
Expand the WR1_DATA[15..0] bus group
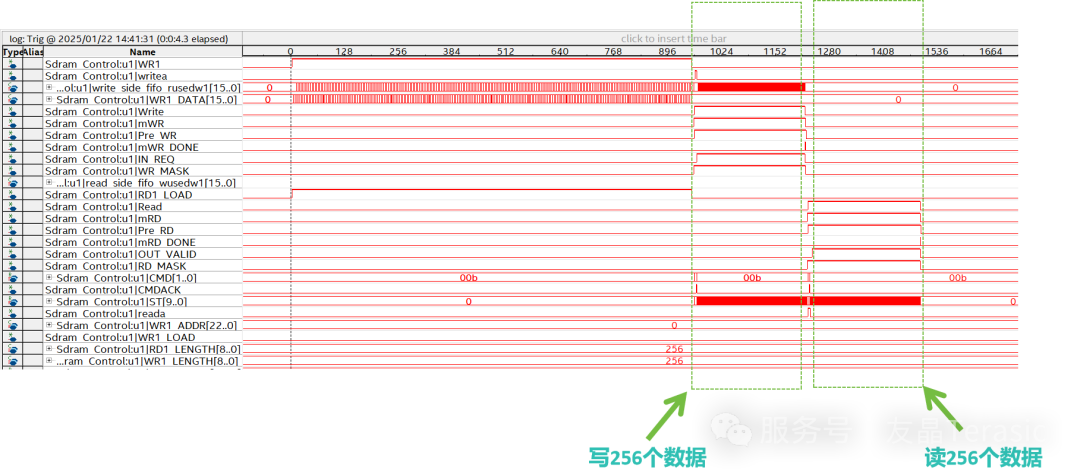coord(49,100)
